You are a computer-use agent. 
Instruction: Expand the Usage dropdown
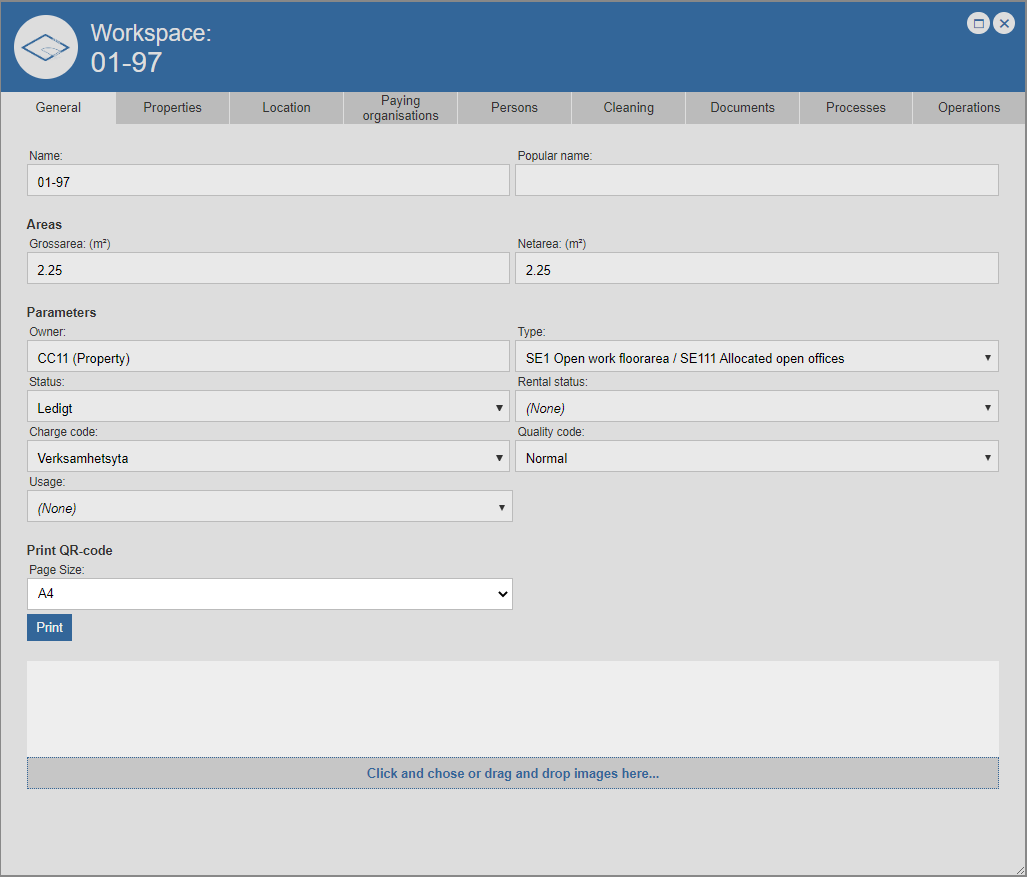(269, 506)
